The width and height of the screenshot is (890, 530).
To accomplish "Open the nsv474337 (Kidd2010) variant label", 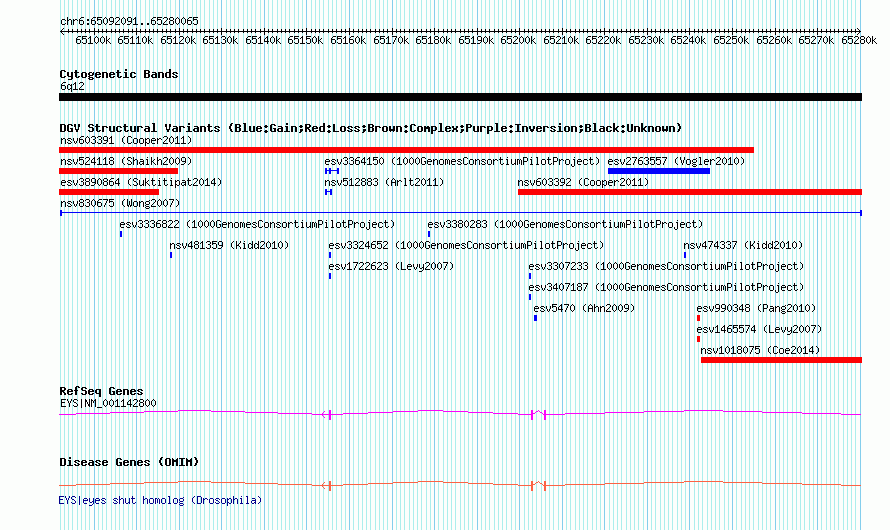I will click(x=743, y=246).
